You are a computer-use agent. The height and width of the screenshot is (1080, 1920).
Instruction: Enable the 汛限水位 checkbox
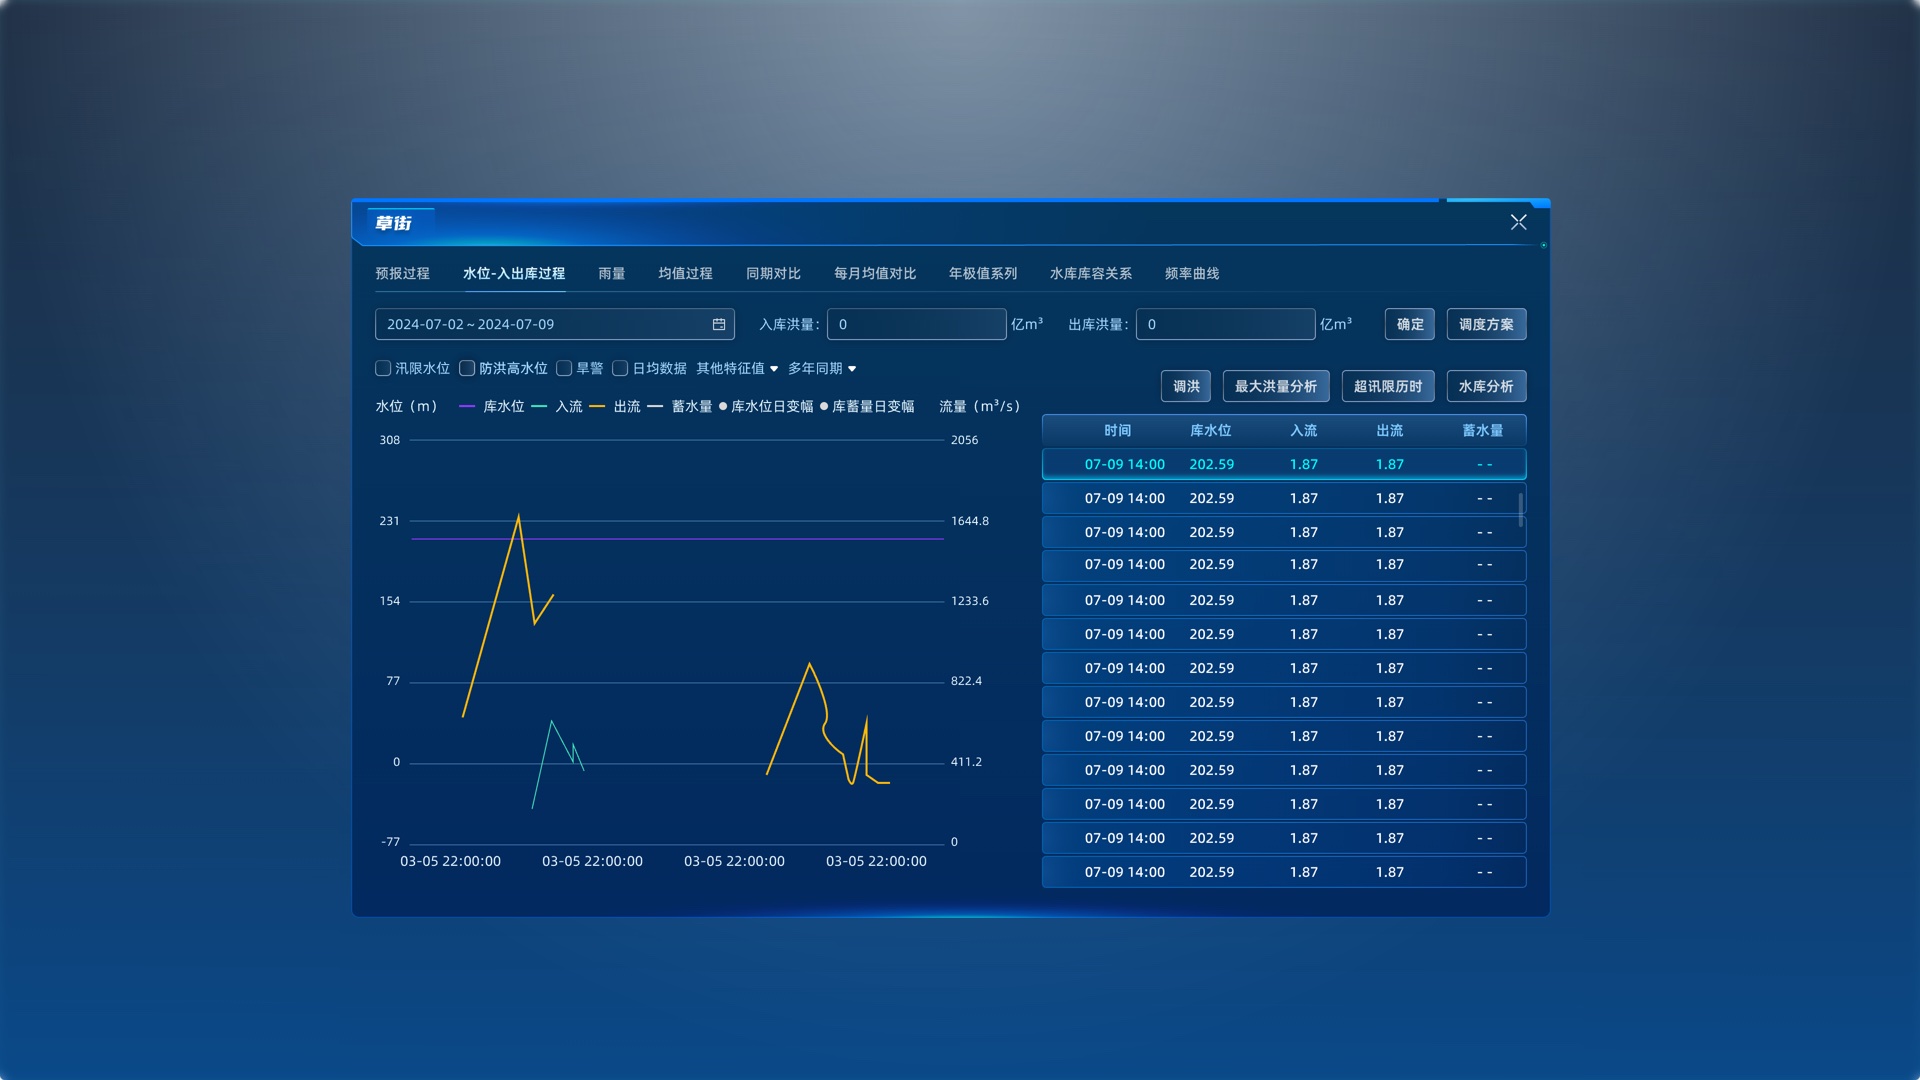383,368
